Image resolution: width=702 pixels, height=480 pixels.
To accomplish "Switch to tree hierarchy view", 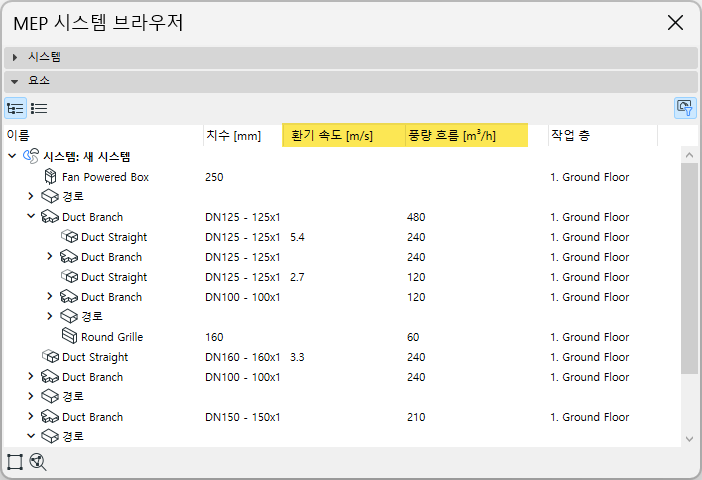I will coord(15,108).
